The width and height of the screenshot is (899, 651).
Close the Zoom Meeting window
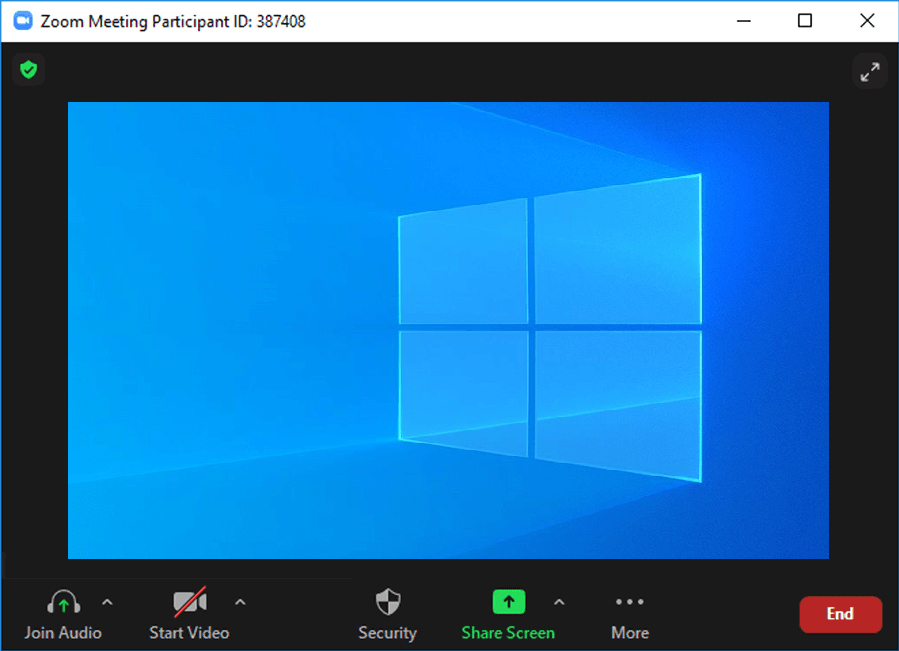867,21
